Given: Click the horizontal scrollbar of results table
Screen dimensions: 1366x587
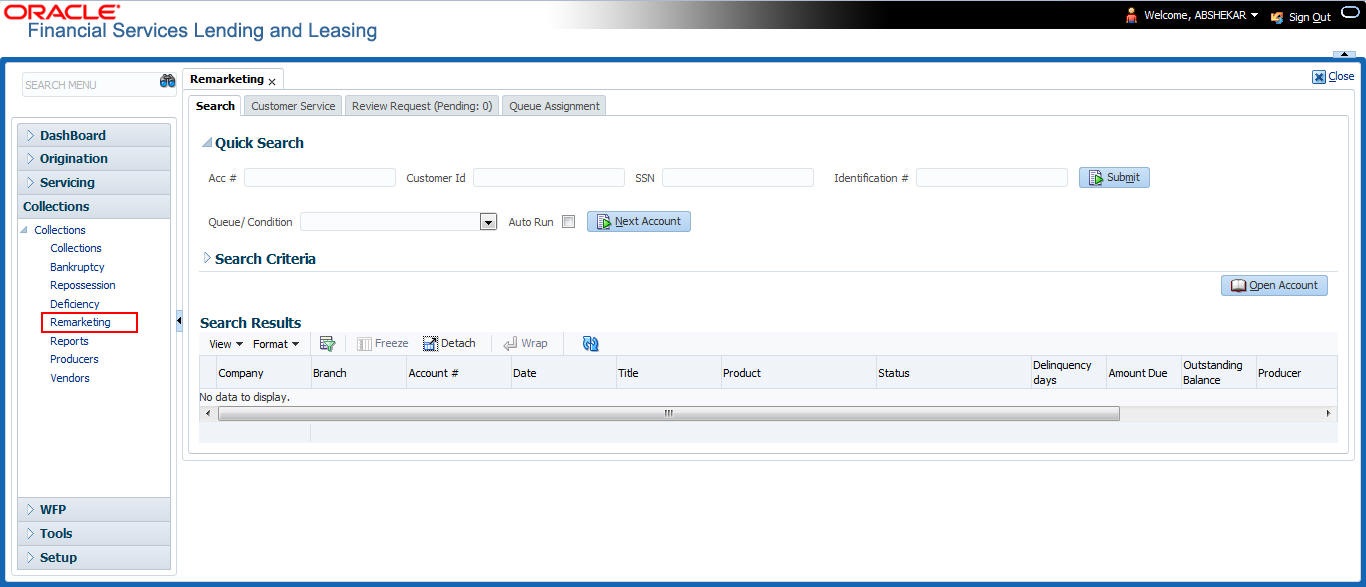Looking at the screenshot, I should (668, 413).
